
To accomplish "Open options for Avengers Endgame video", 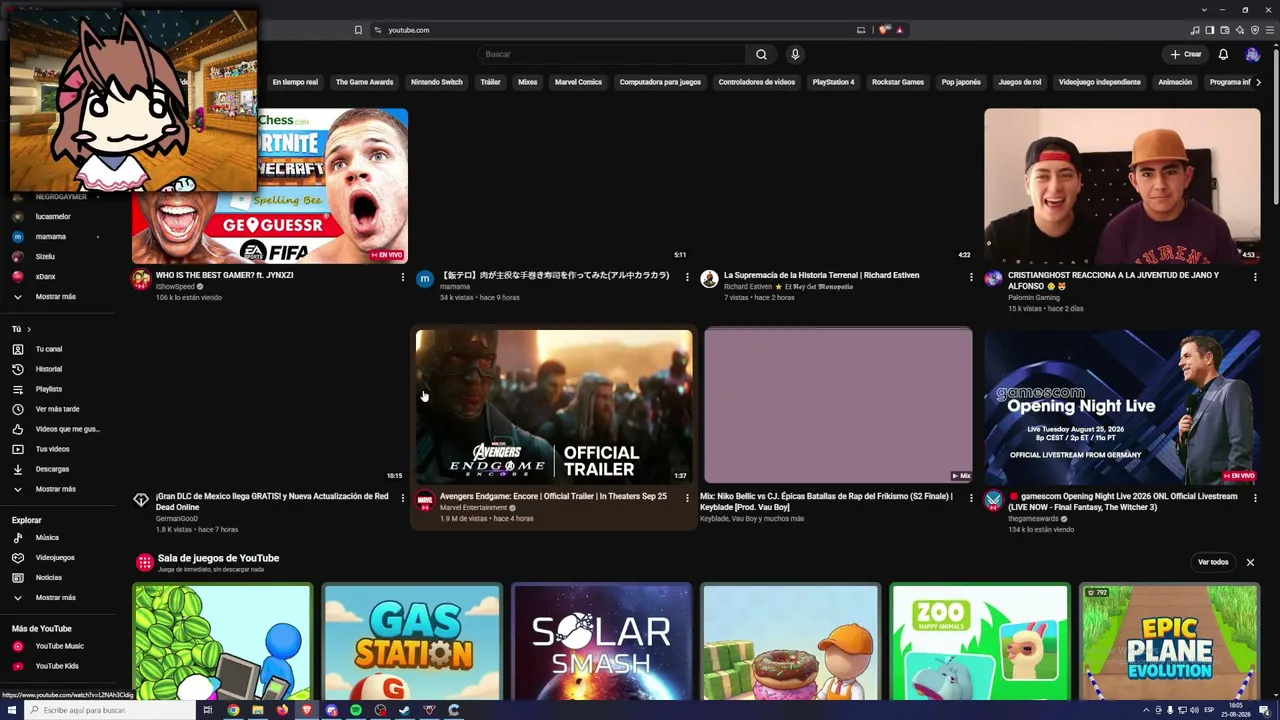I will 687,497.
